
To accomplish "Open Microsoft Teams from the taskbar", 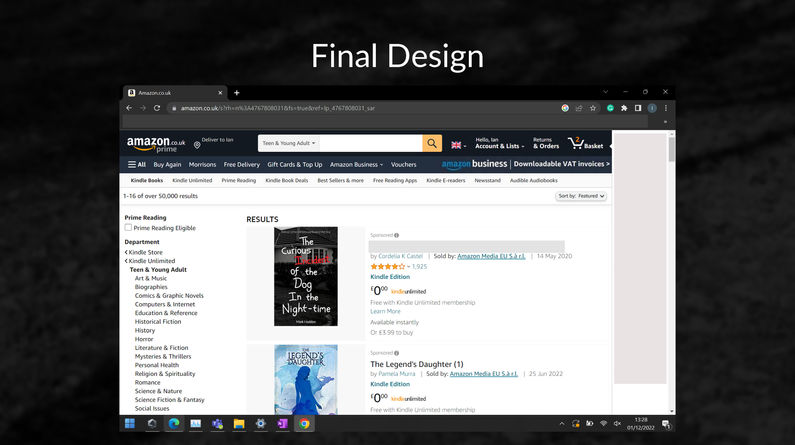I will pyautogui.click(x=218, y=424).
